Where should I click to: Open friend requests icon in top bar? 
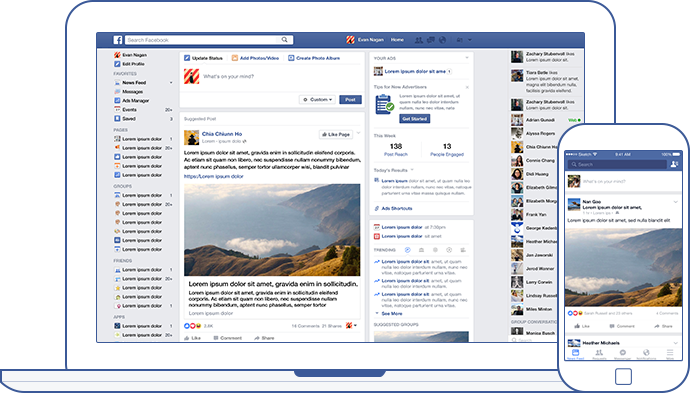click(x=418, y=40)
